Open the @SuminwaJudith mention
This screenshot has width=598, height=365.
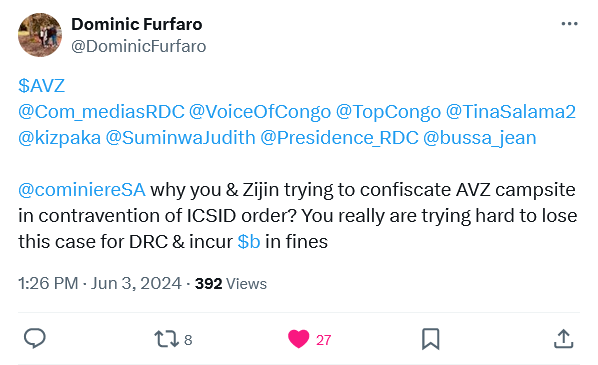coord(180,138)
